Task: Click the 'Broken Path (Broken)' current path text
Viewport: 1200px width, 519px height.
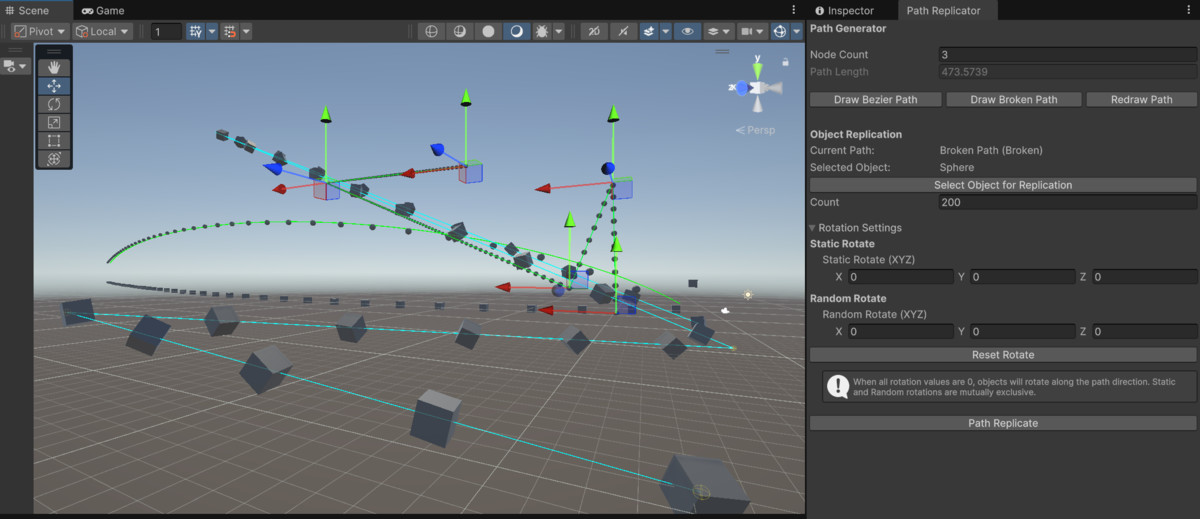Action: 991,150
